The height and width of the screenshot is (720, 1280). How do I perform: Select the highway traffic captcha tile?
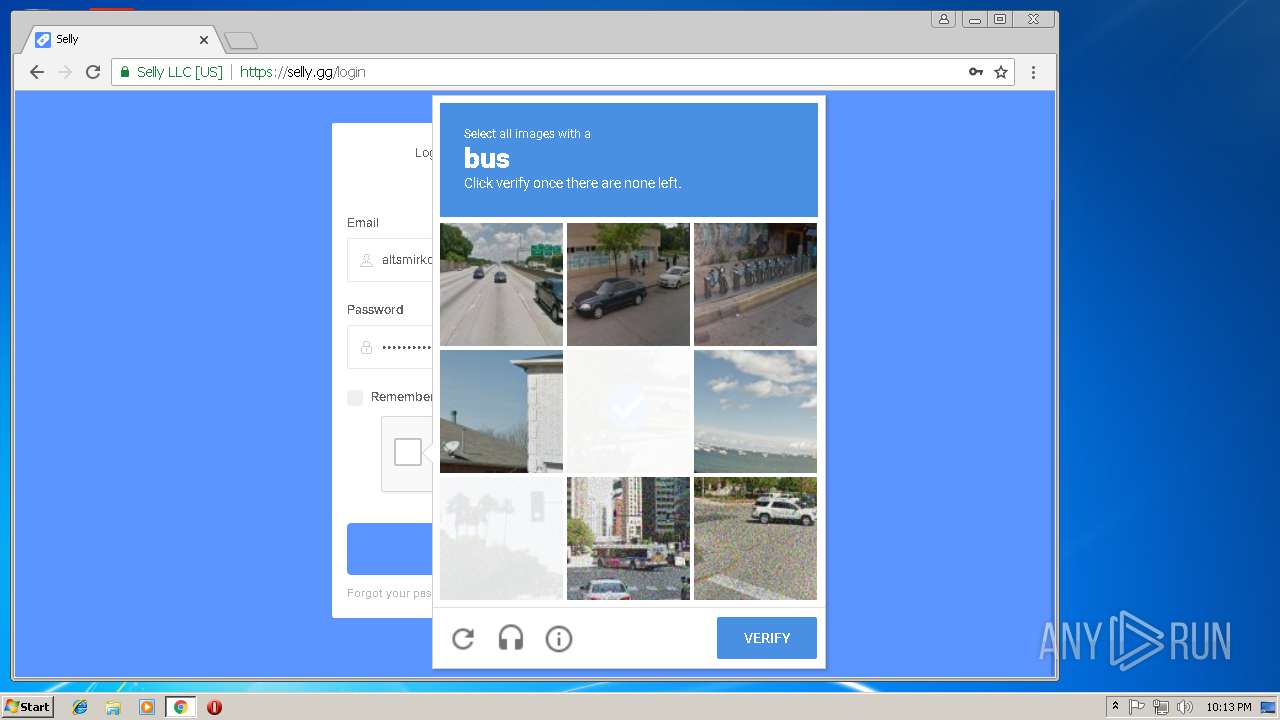[x=501, y=284]
